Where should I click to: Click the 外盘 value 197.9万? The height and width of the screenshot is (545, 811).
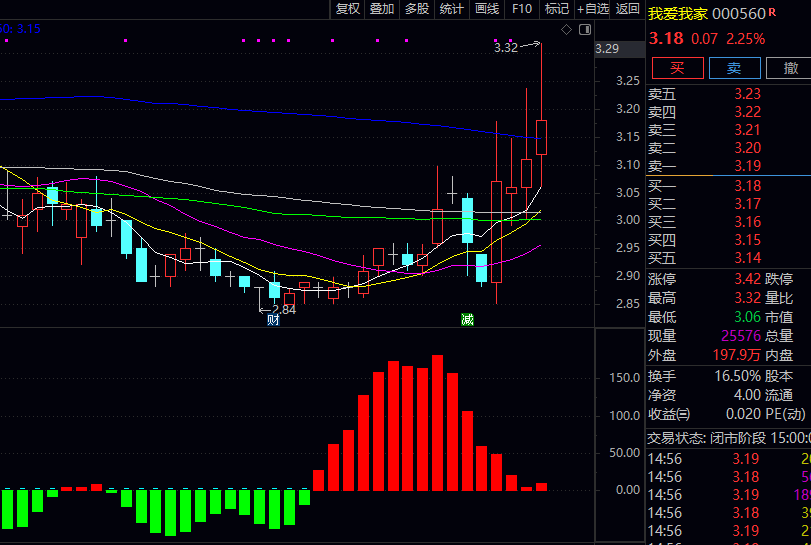pos(737,355)
